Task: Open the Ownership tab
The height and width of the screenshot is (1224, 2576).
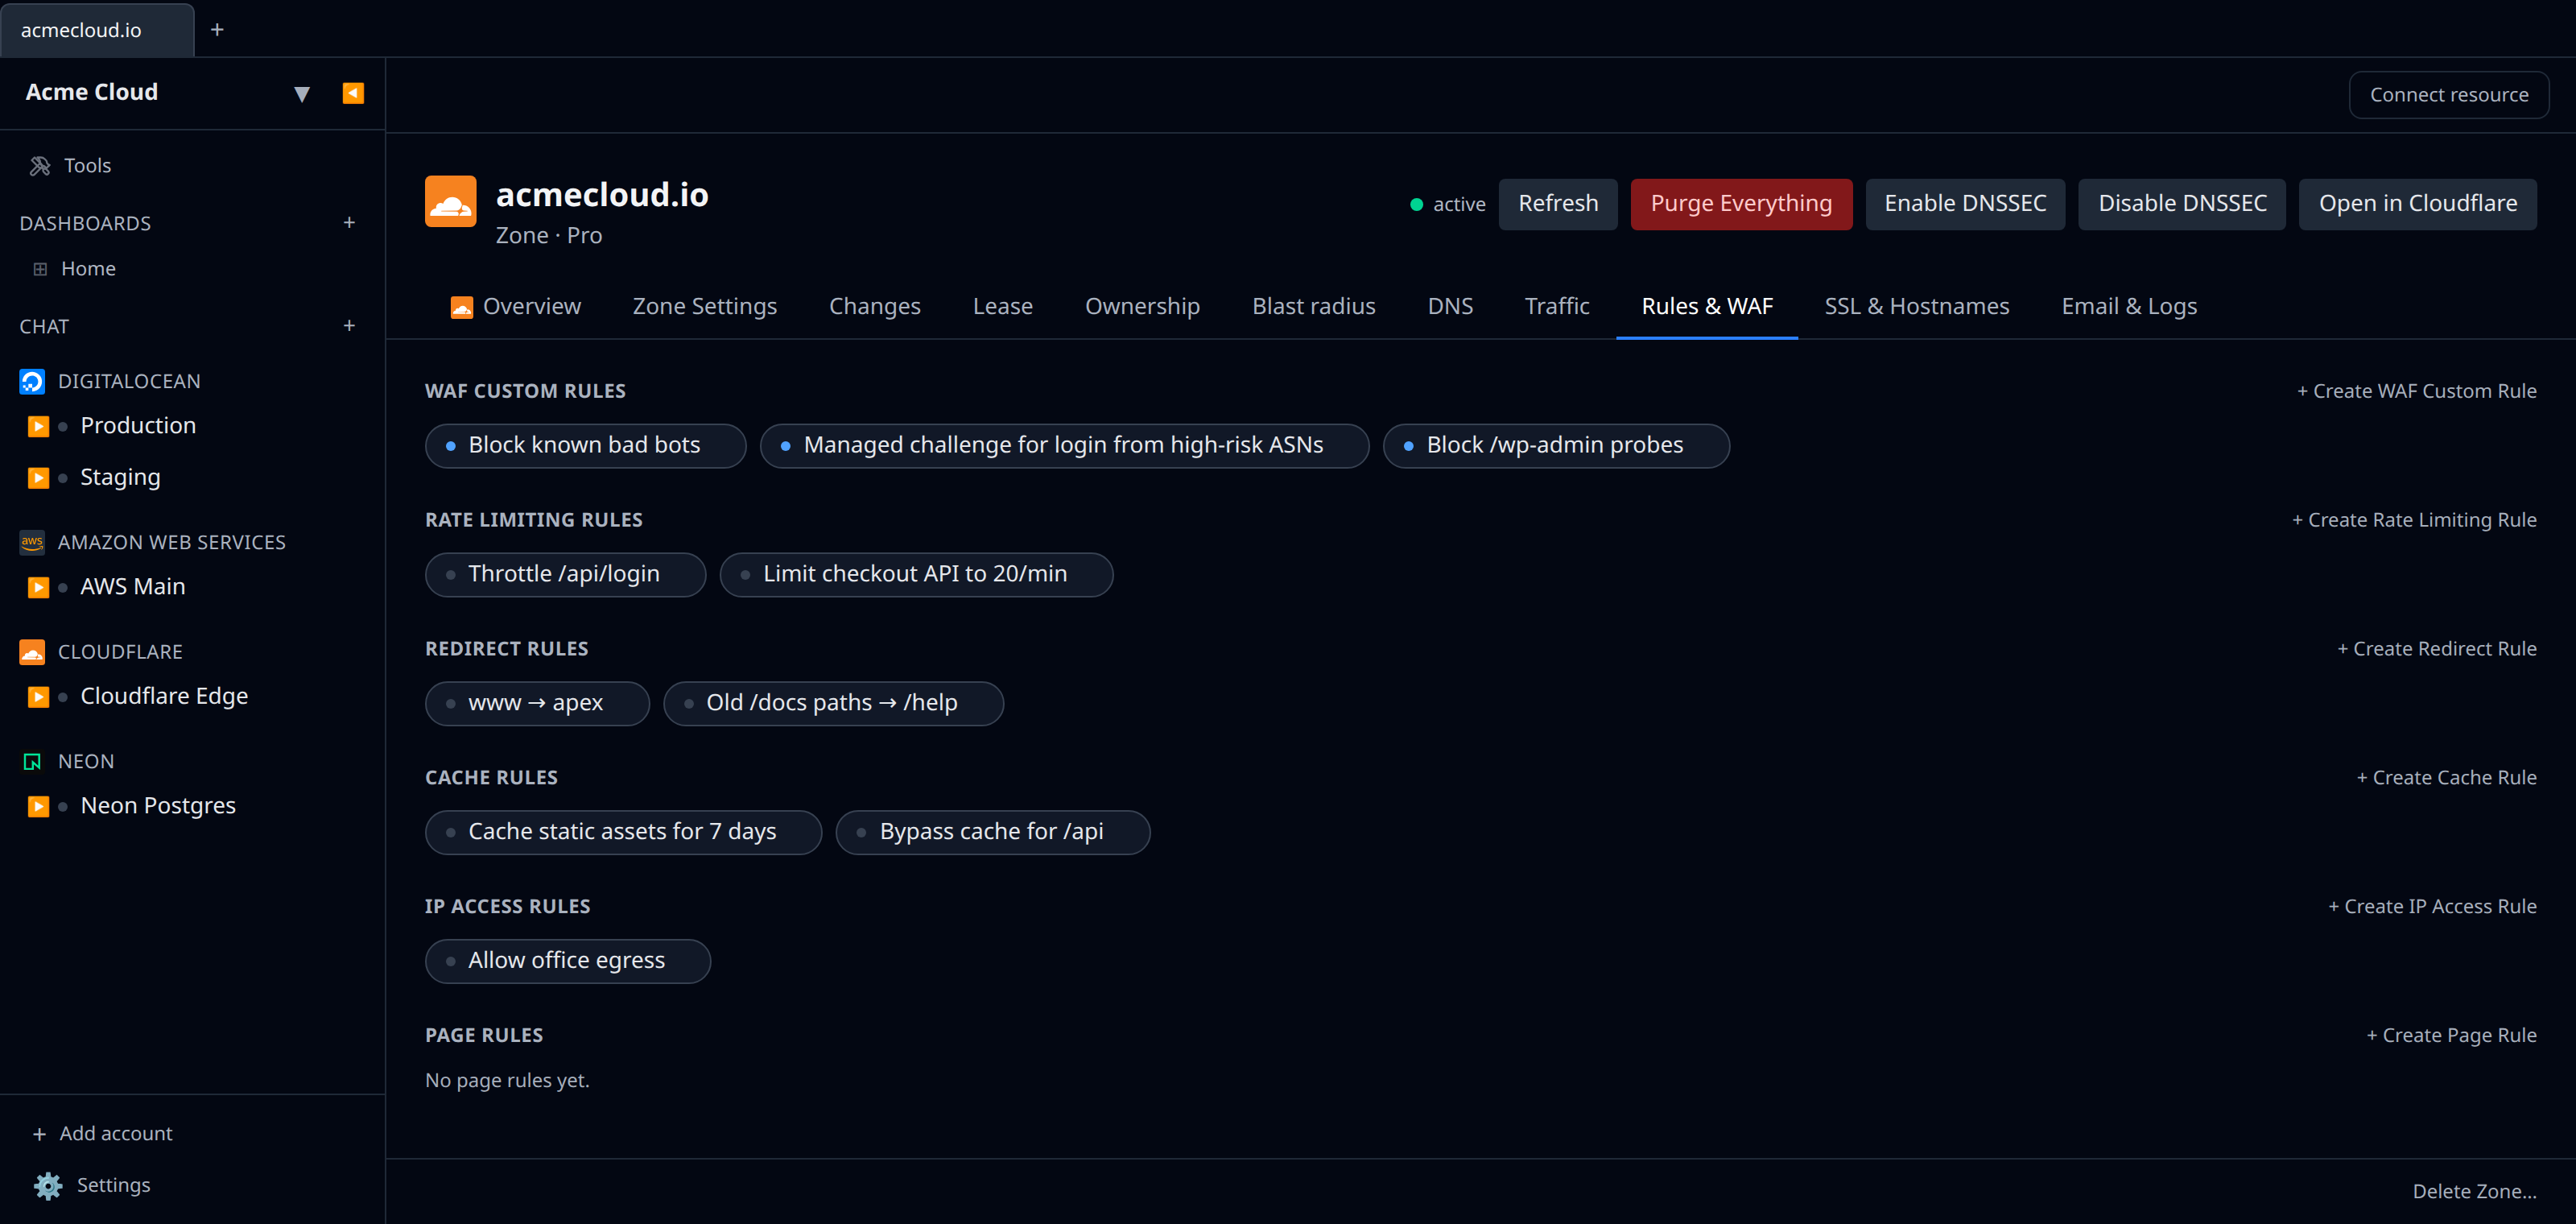Action: (1142, 306)
